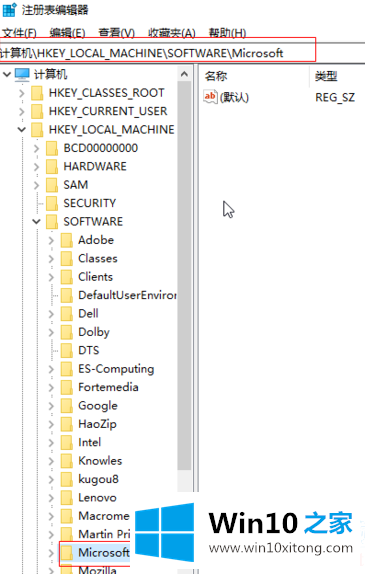Click the 计算机 computer icon

pyautogui.click(x=22, y=75)
